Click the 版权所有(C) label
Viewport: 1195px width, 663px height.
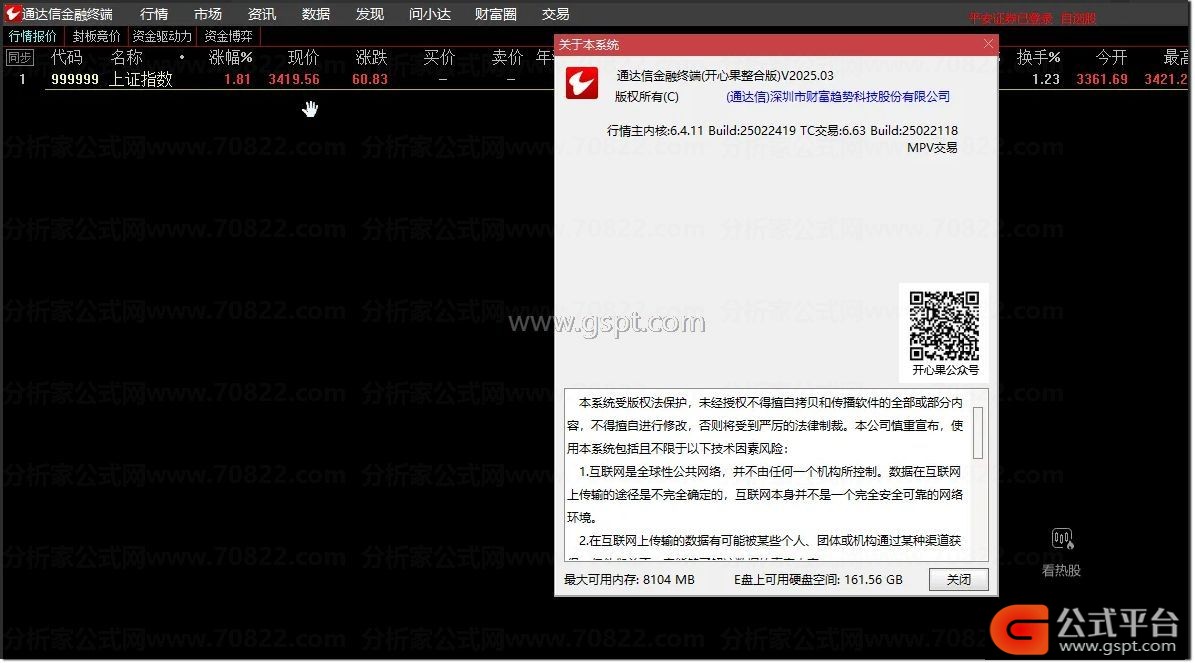[647, 97]
